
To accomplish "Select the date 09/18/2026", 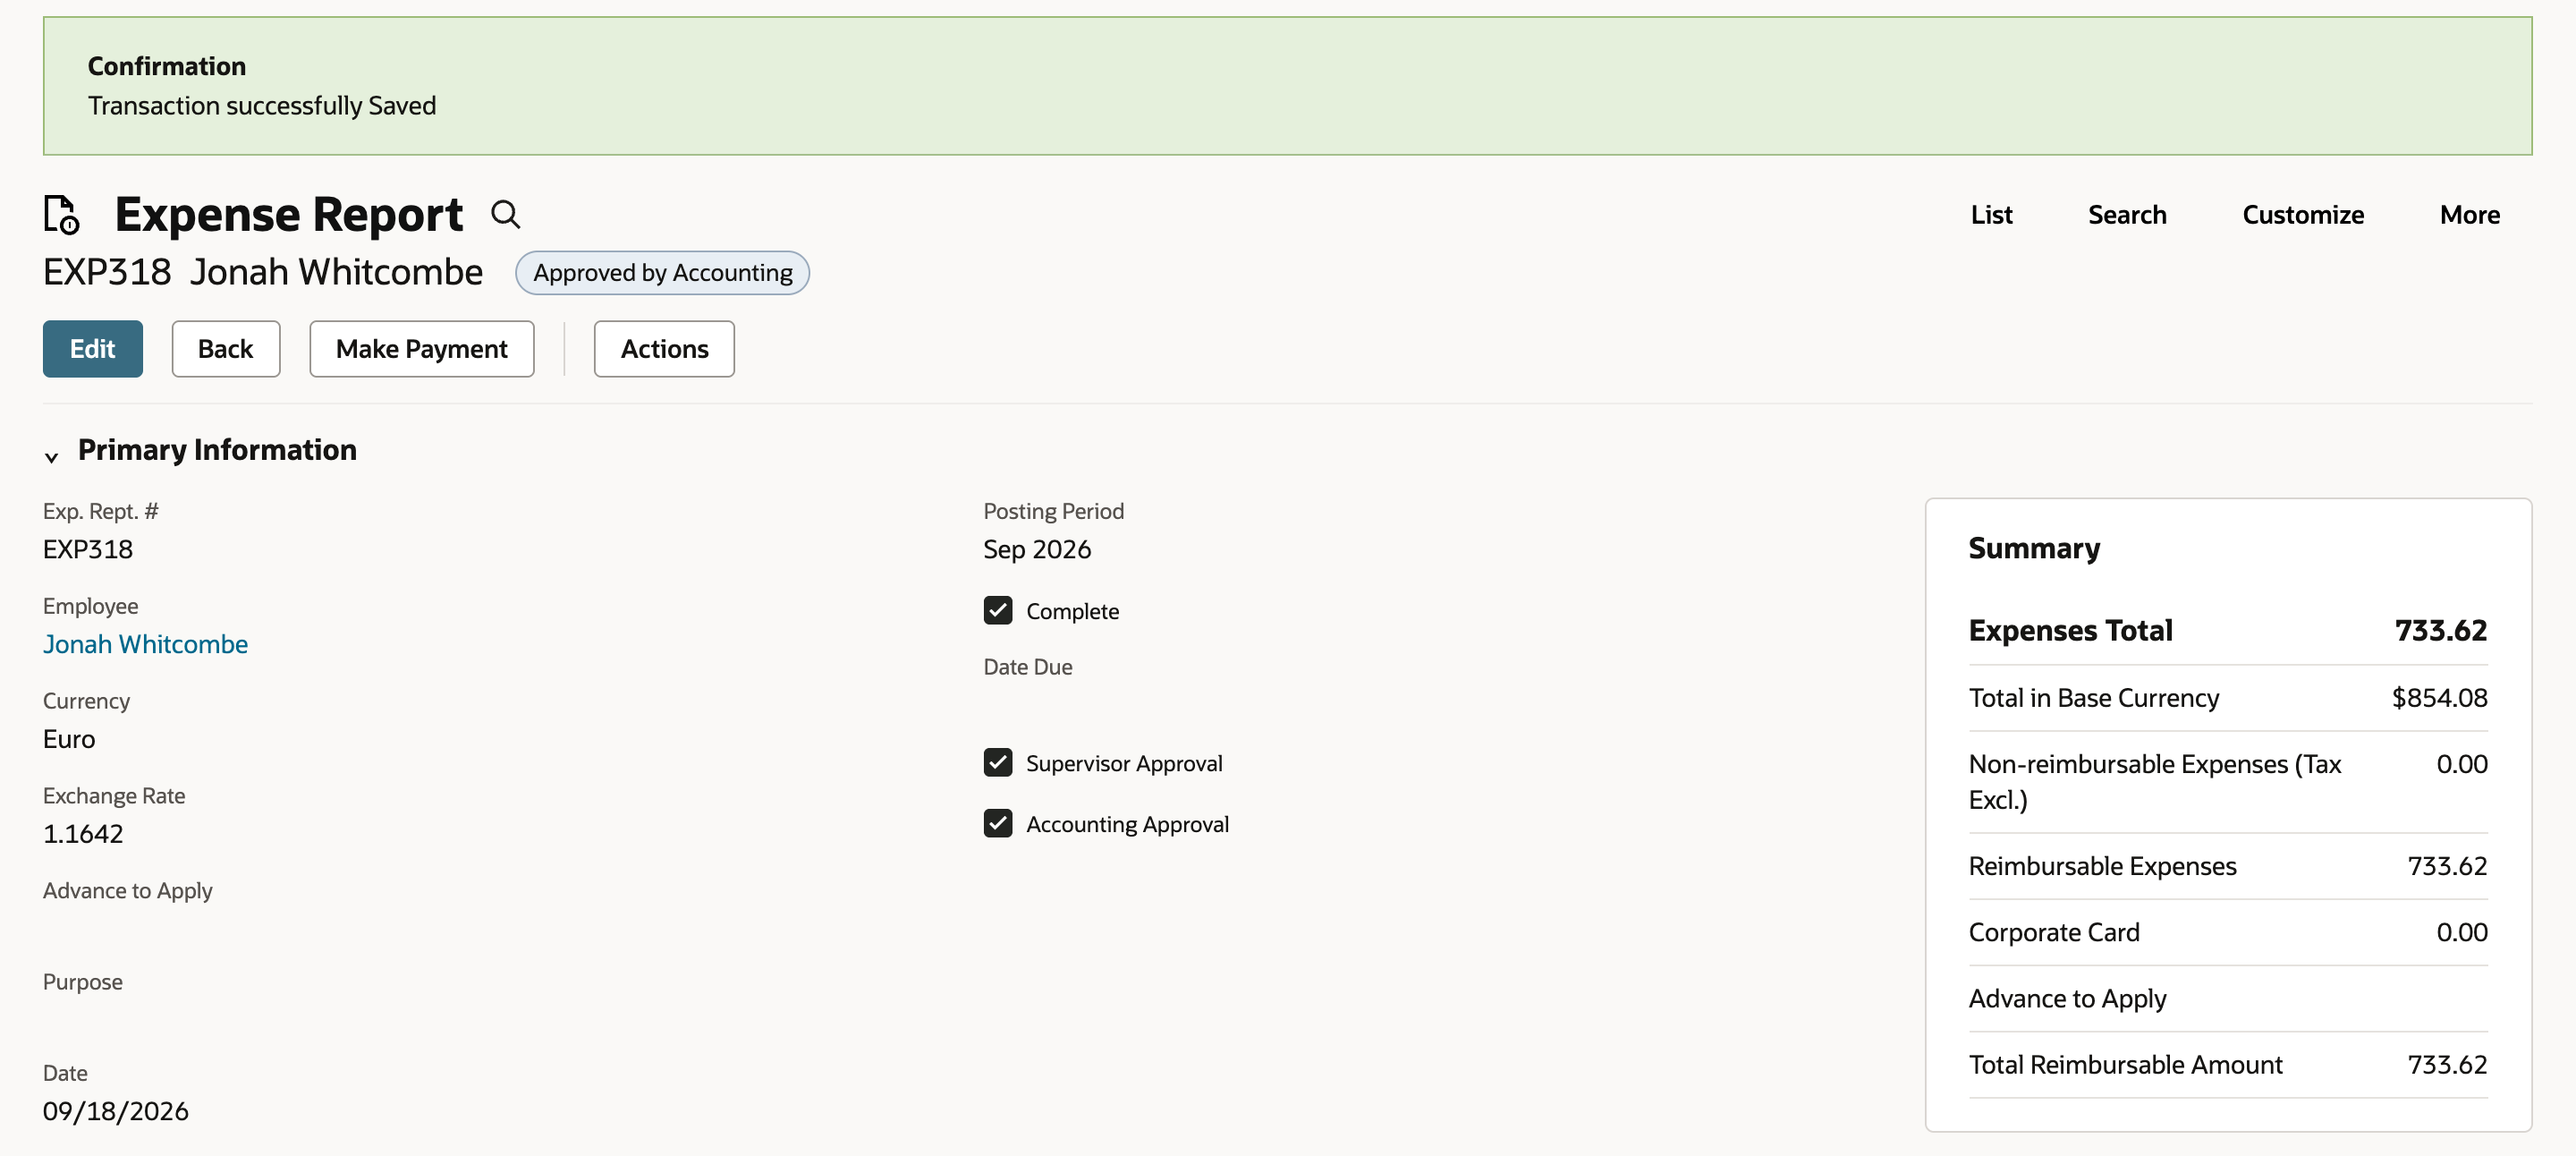I will (116, 1110).
